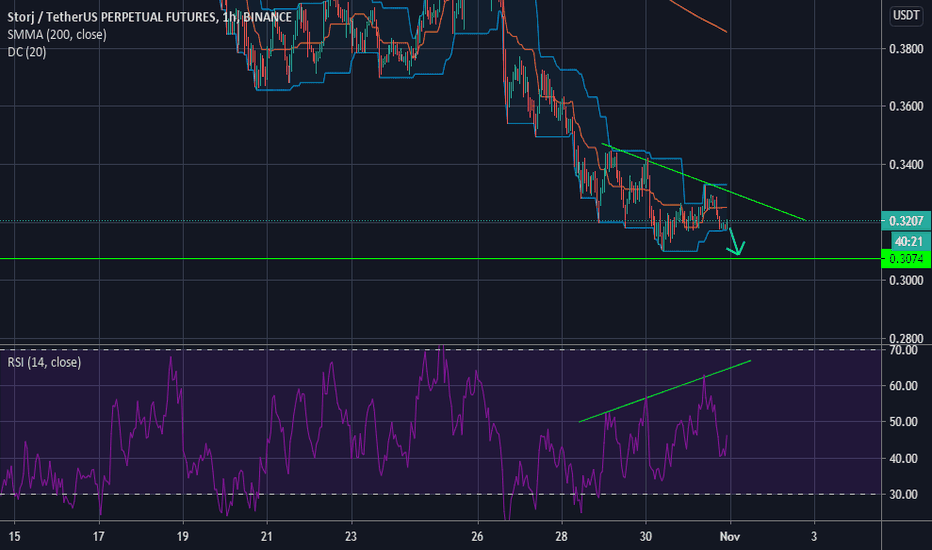Click the 0.3000 price axis label

(x=906, y=280)
